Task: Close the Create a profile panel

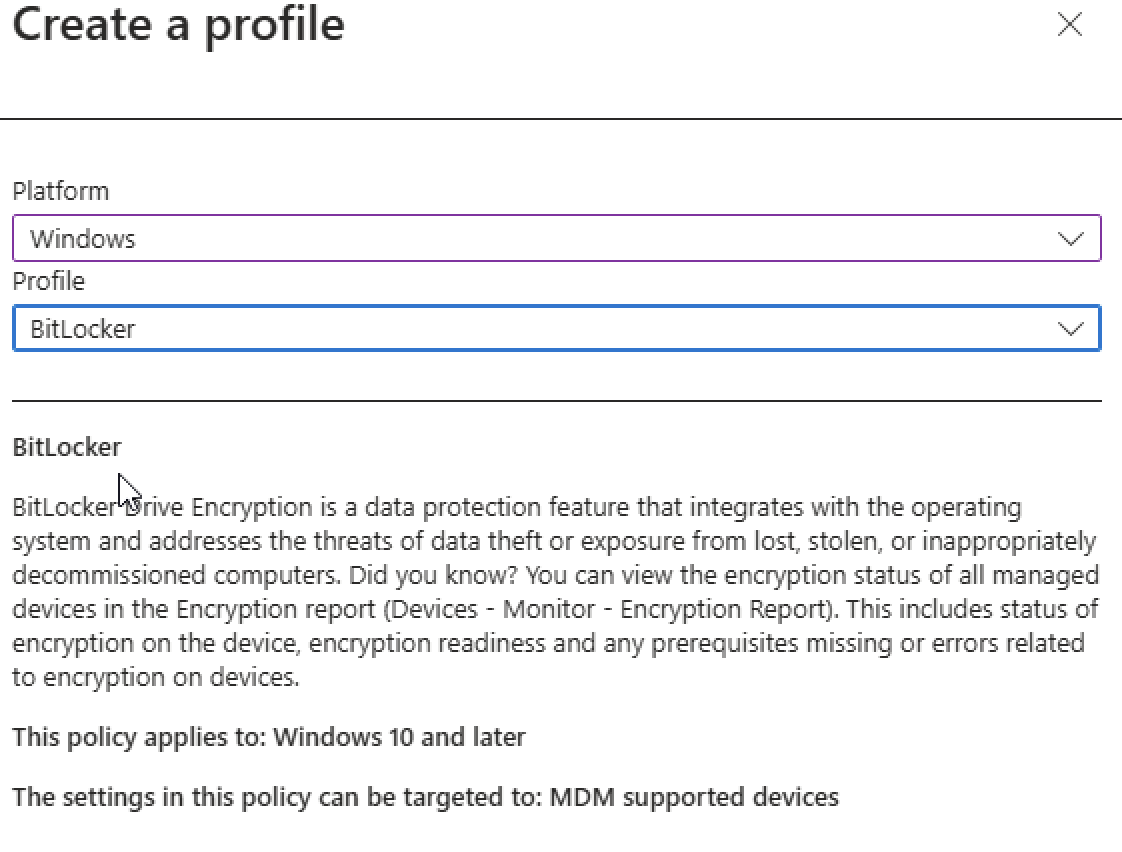Action: [x=1069, y=25]
